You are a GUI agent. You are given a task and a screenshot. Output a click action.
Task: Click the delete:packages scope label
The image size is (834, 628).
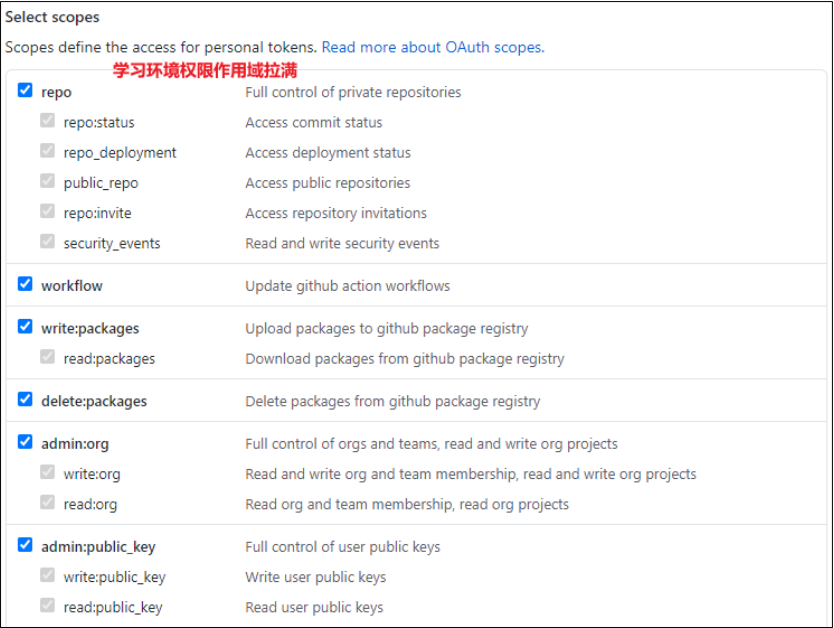coord(94,401)
